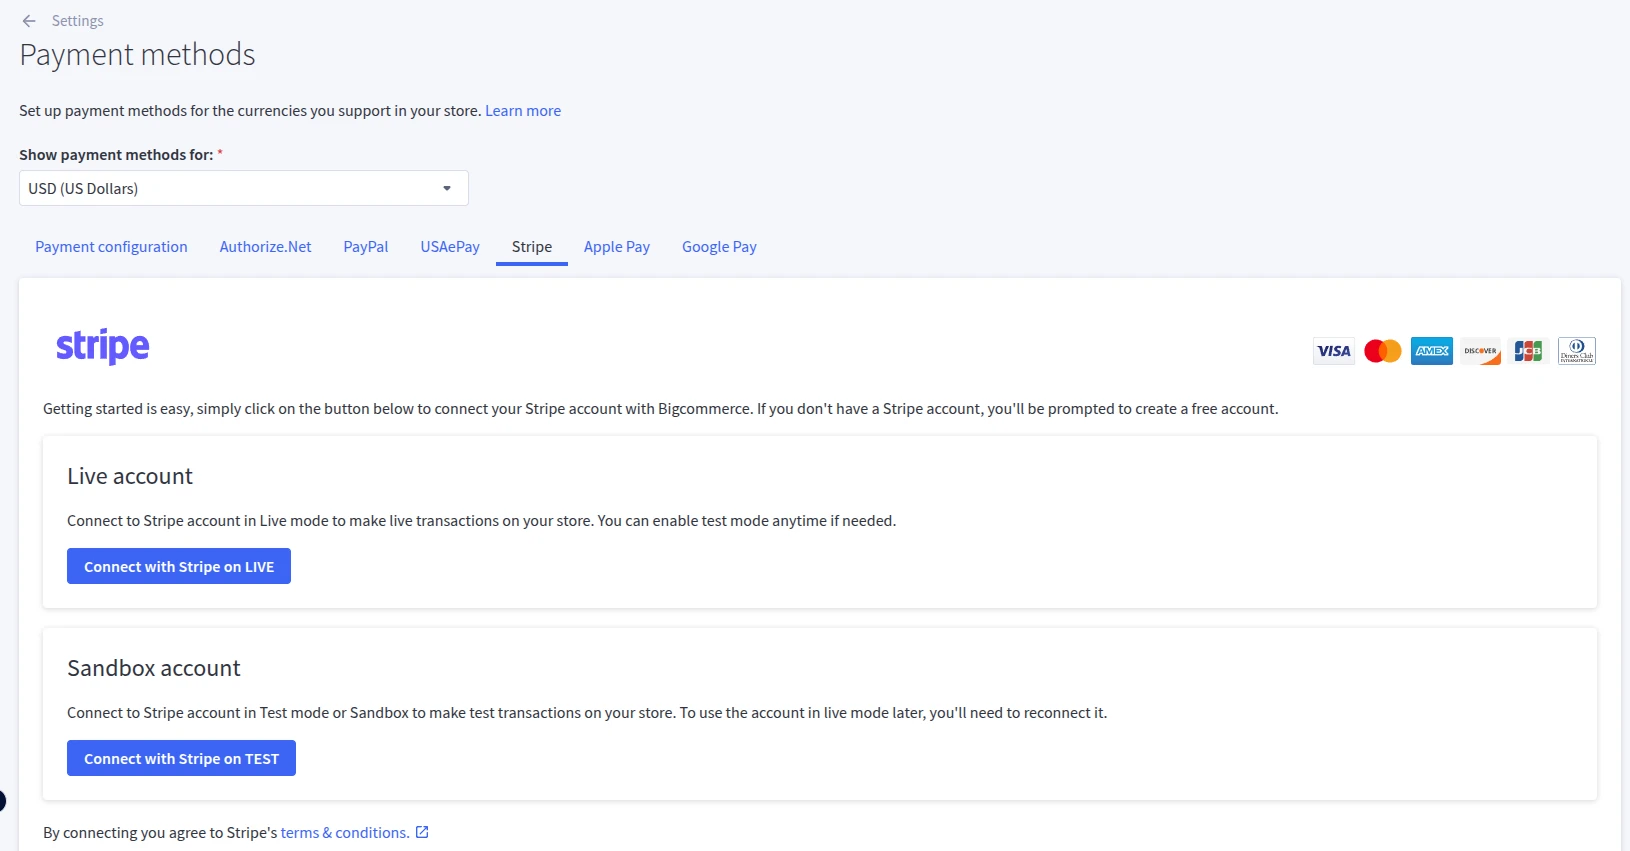Click the back arrow icon beside Settings
The image size is (1630, 851).
click(x=29, y=21)
